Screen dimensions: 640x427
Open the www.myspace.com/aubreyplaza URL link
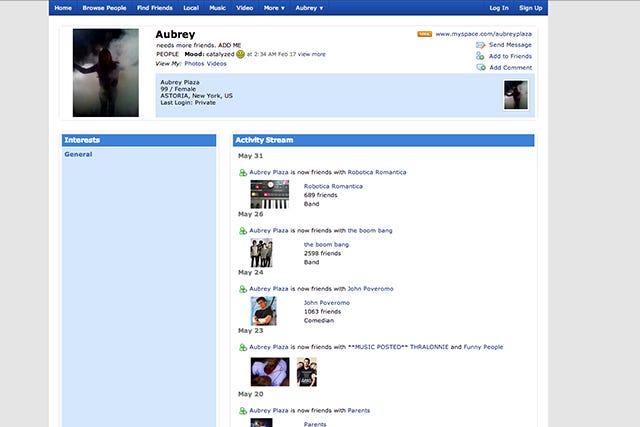point(484,34)
